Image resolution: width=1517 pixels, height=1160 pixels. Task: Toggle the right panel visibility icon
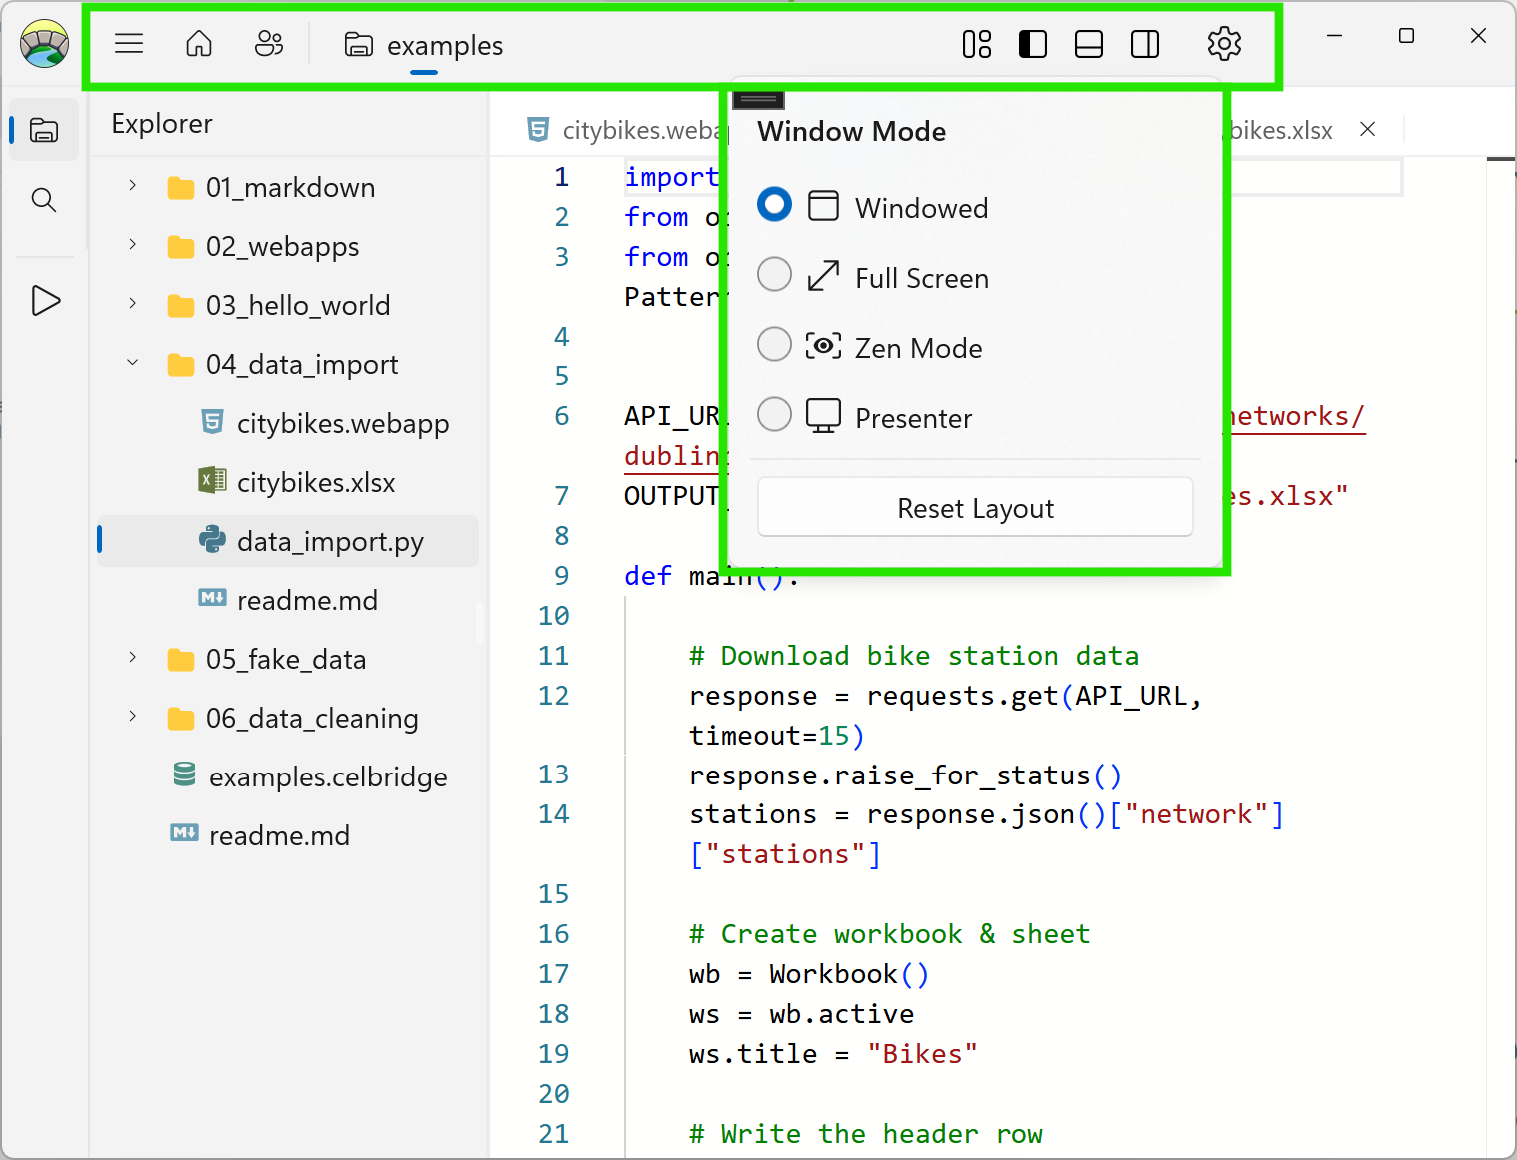pos(1144,43)
